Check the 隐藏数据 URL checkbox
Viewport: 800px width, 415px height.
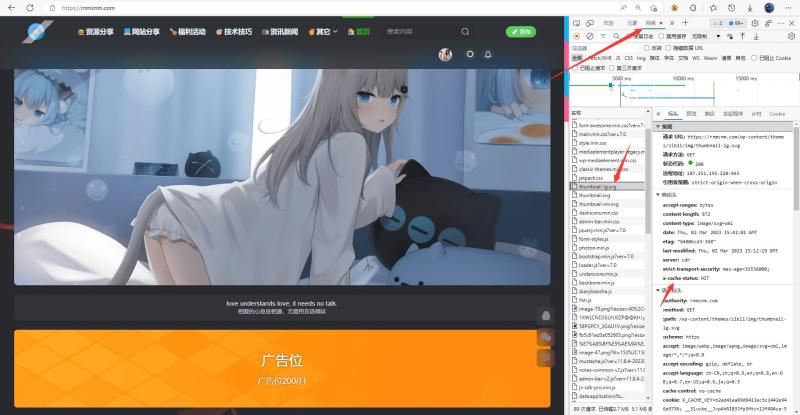point(668,47)
